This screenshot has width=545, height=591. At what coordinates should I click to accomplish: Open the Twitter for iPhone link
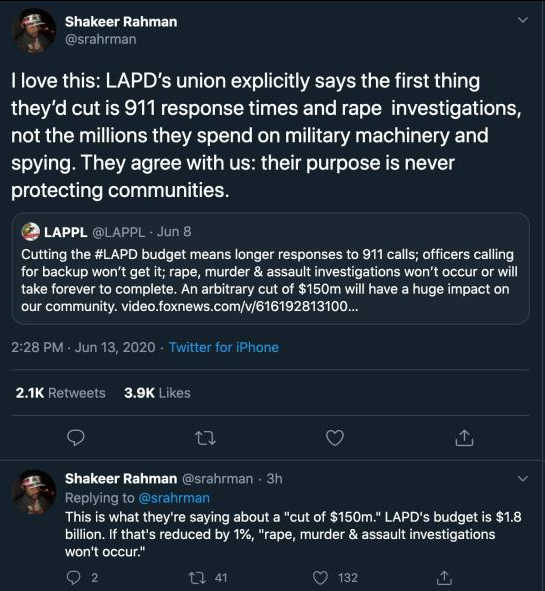(x=224, y=347)
